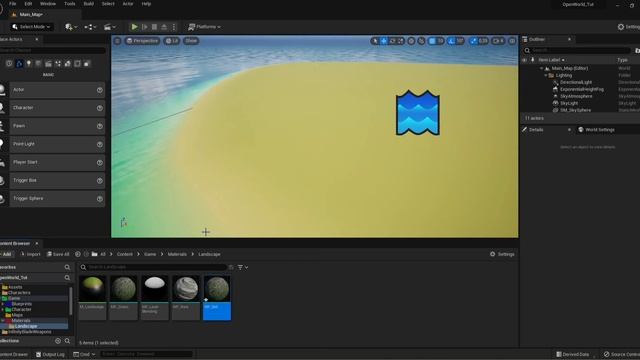Open the Blueprints toolbar dropdown

[x=90, y=27]
